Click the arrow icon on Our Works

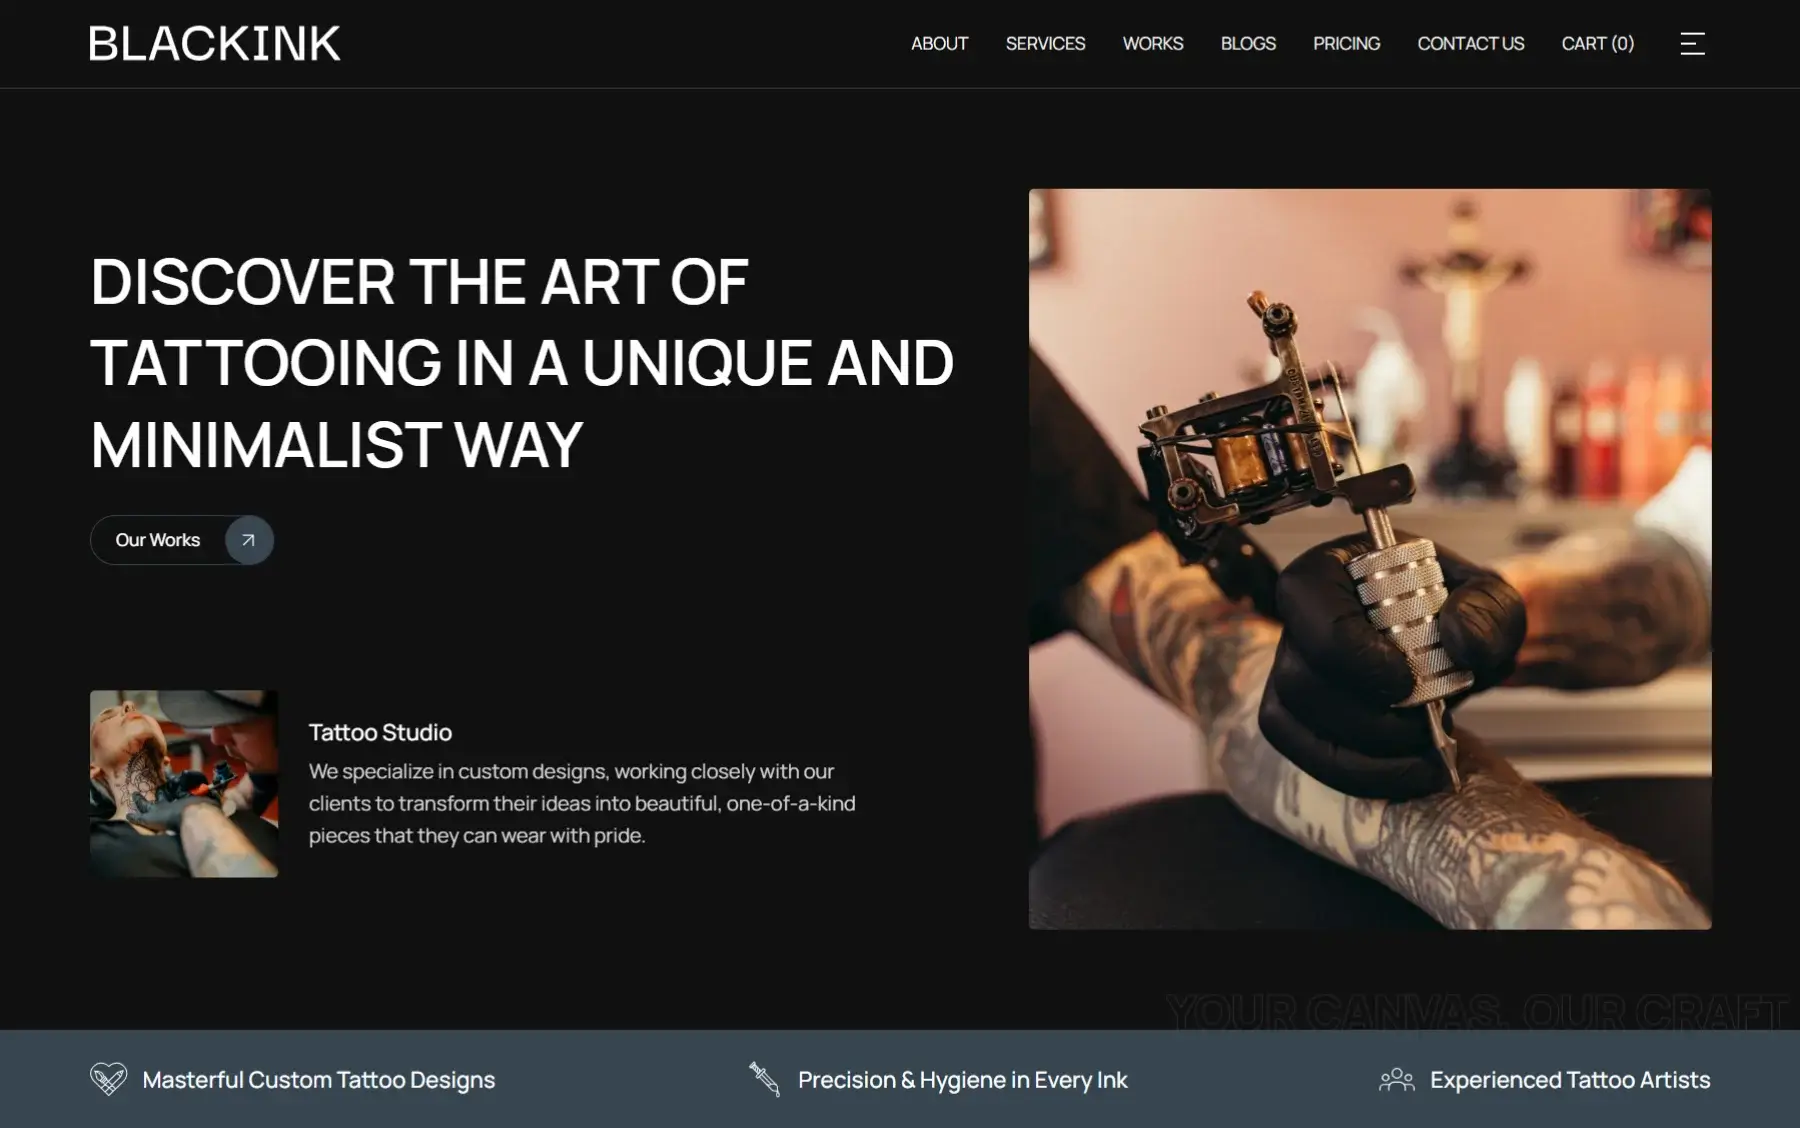pos(249,540)
